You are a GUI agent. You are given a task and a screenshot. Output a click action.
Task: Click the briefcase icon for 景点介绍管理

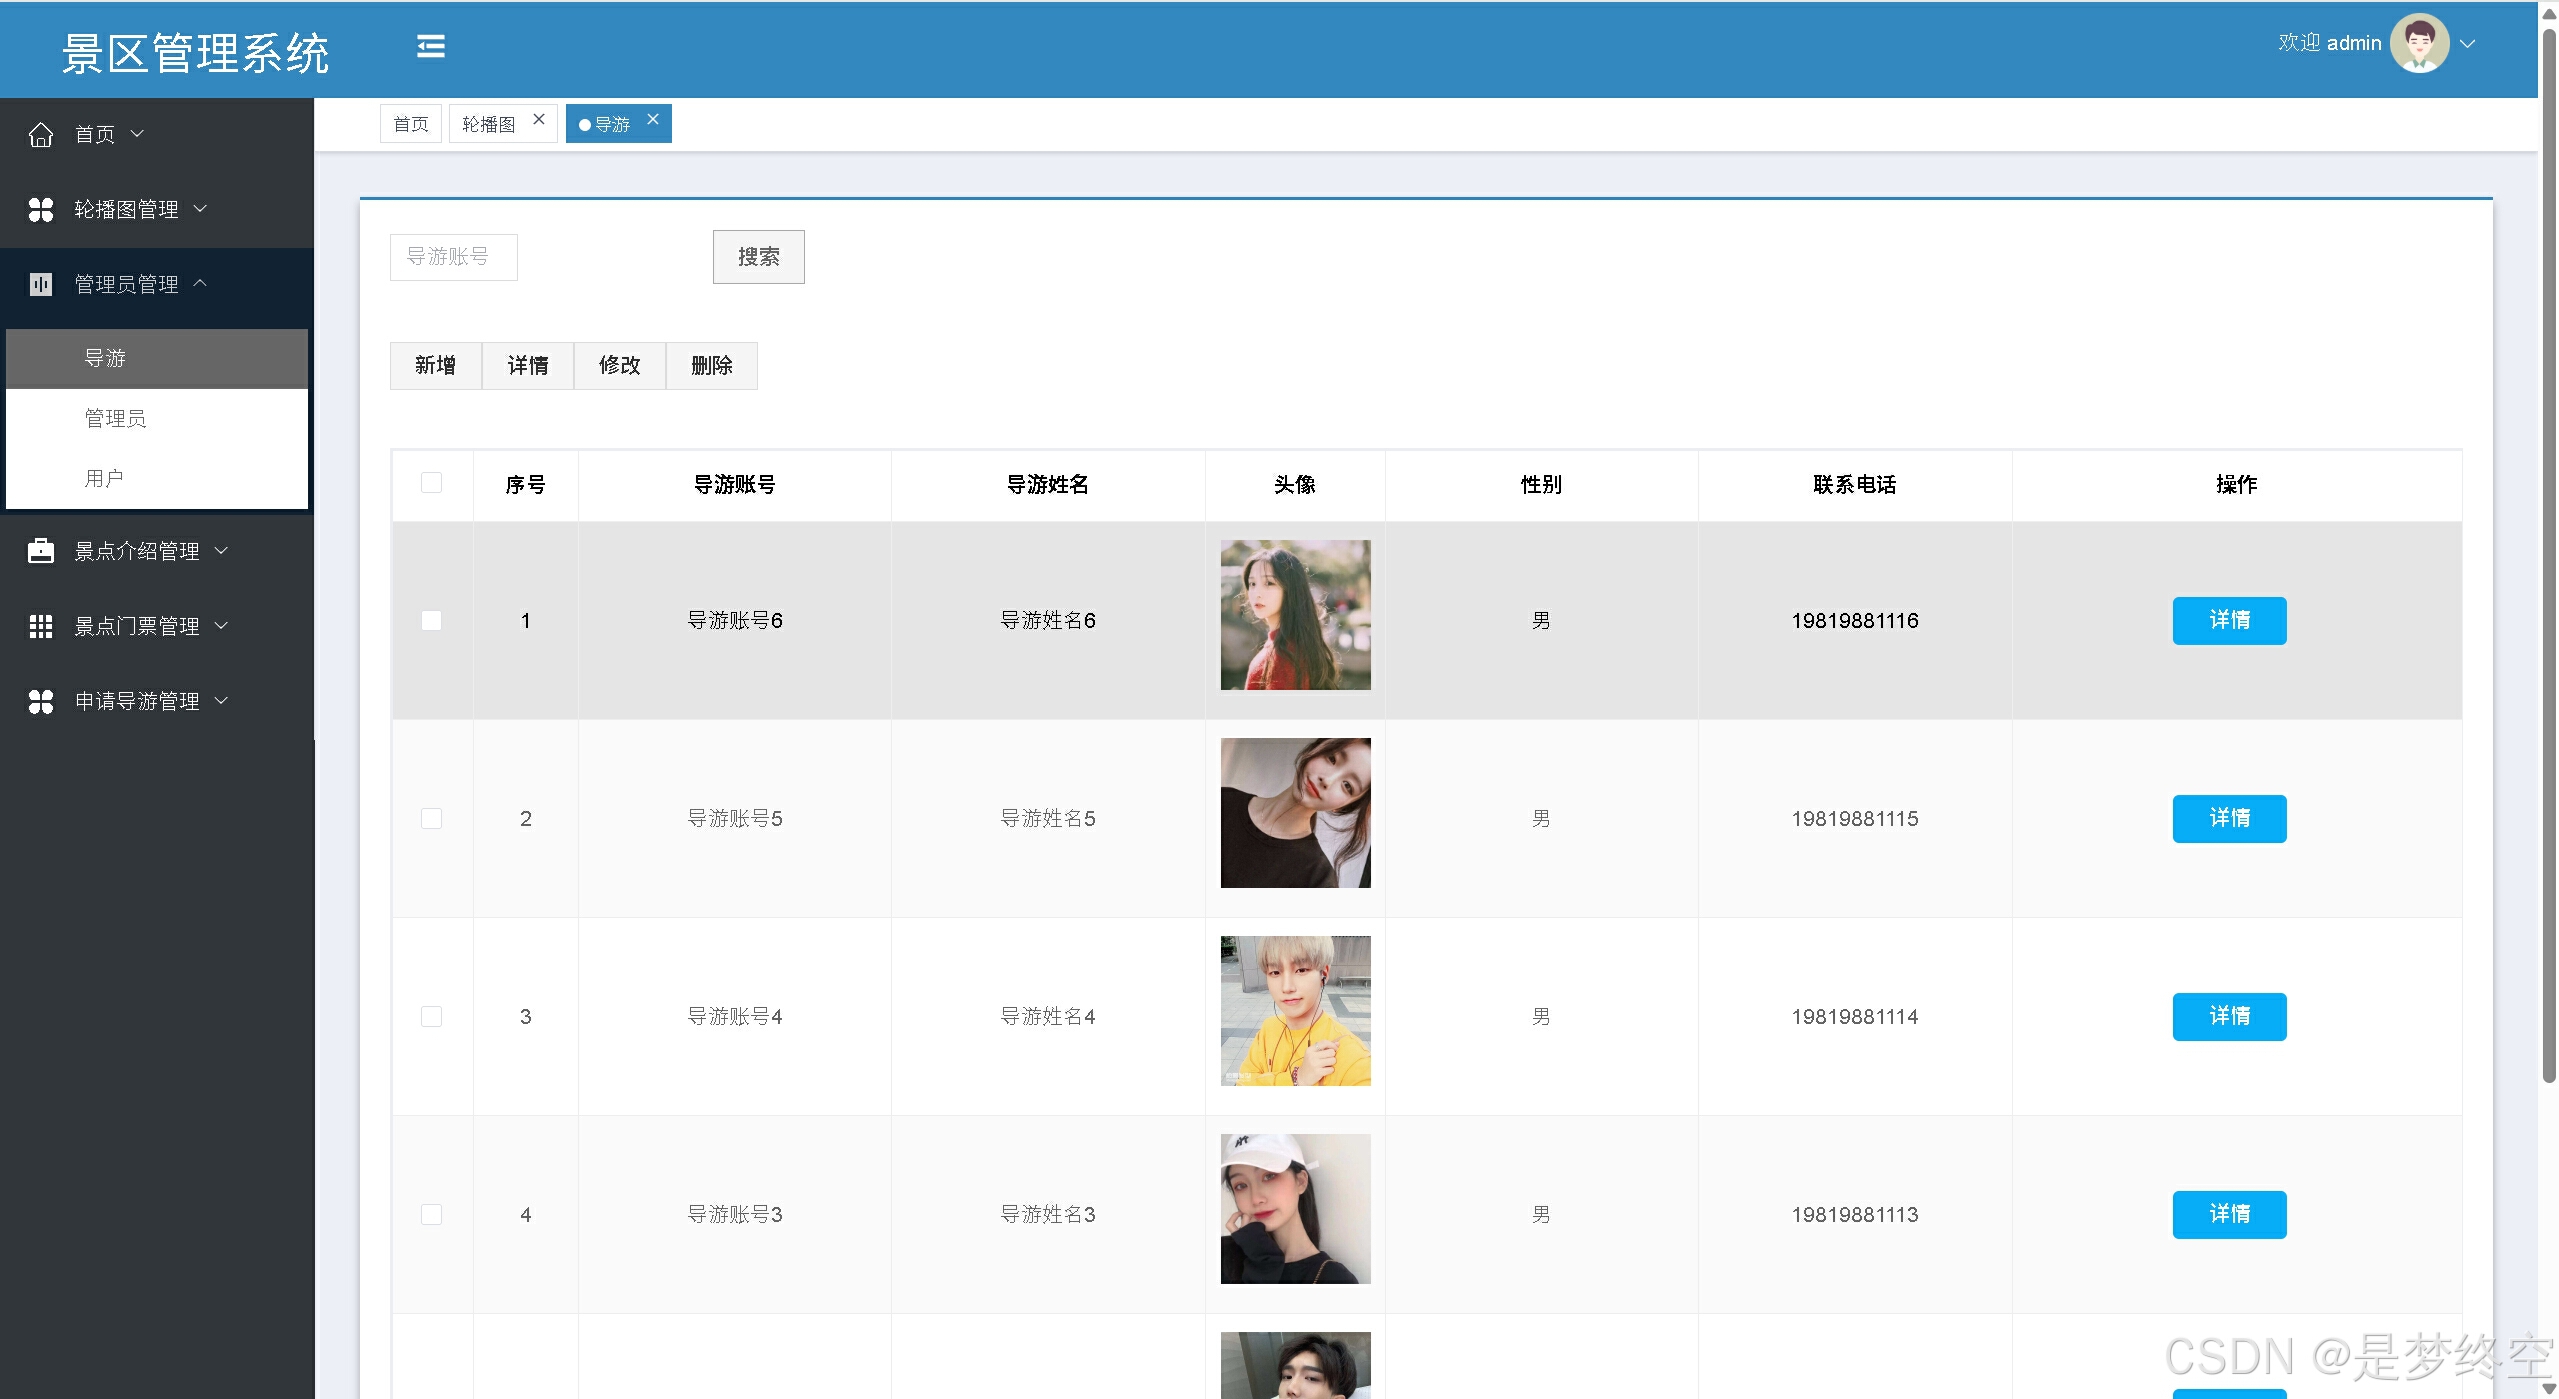coord(41,551)
